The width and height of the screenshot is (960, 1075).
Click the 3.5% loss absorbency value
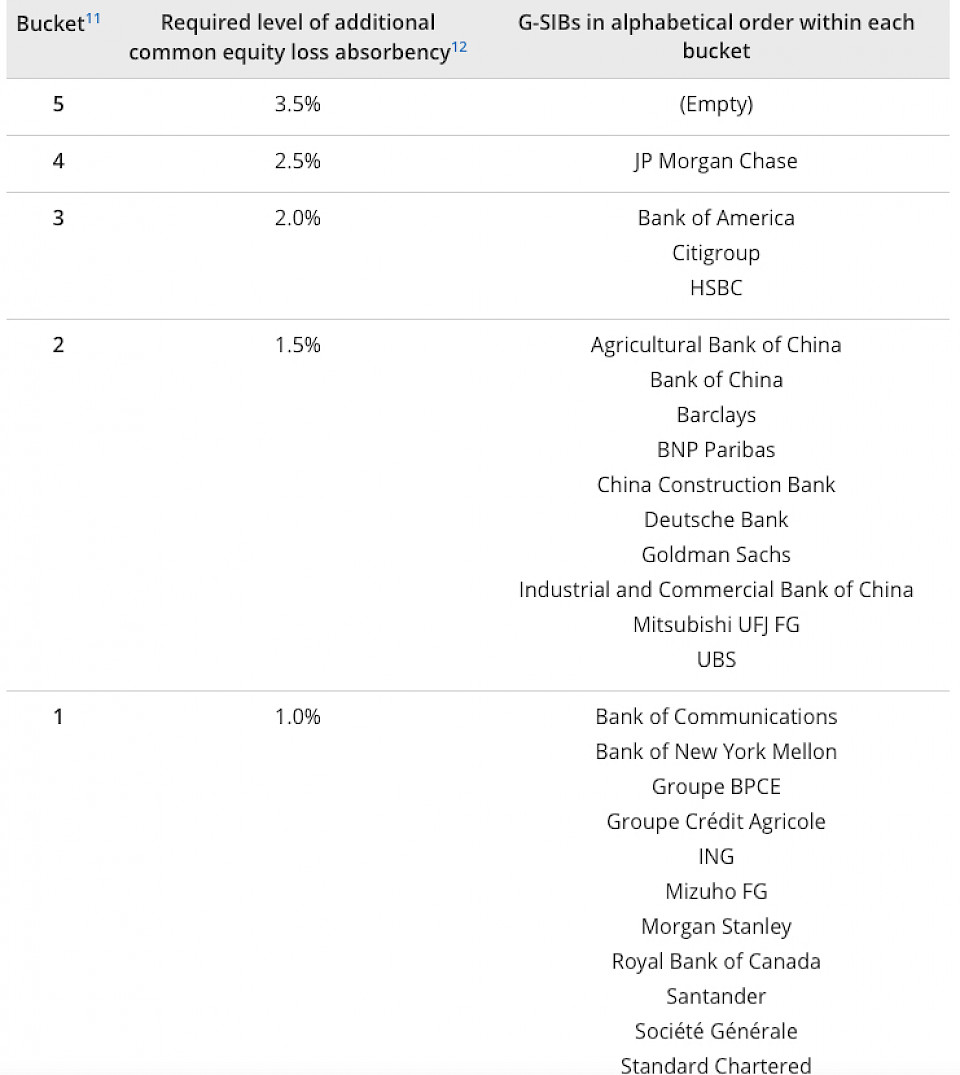(x=298, y=104)
